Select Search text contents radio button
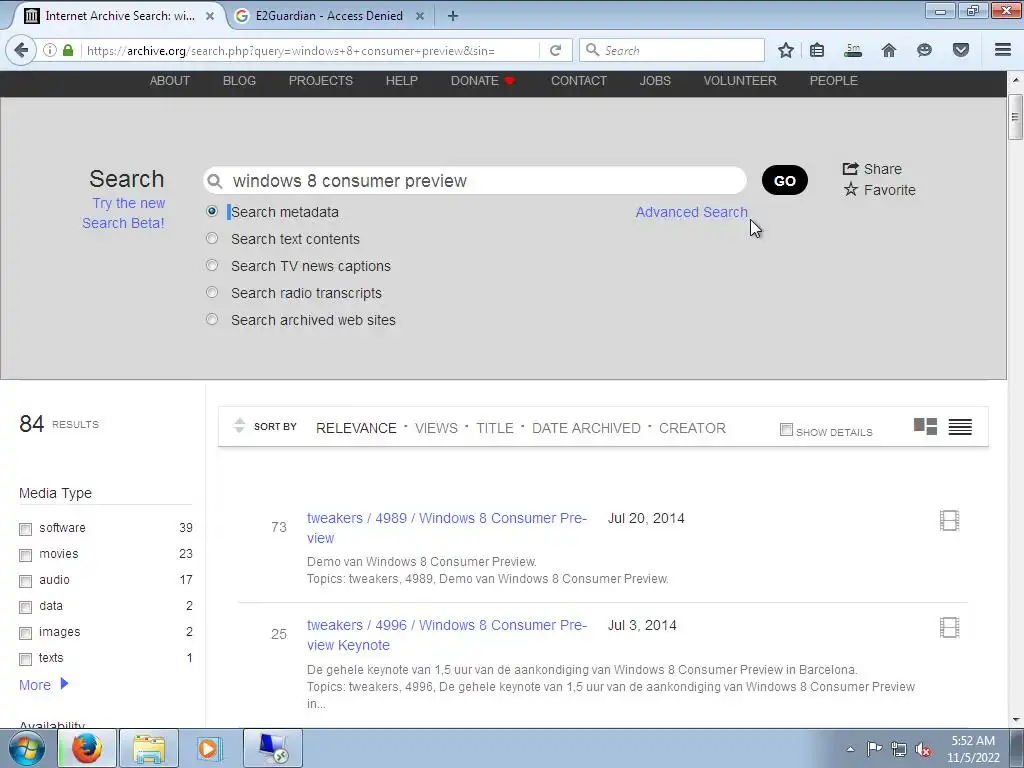Image resolution: width=1024 pixels, height=768 pixels. (212, 238)
